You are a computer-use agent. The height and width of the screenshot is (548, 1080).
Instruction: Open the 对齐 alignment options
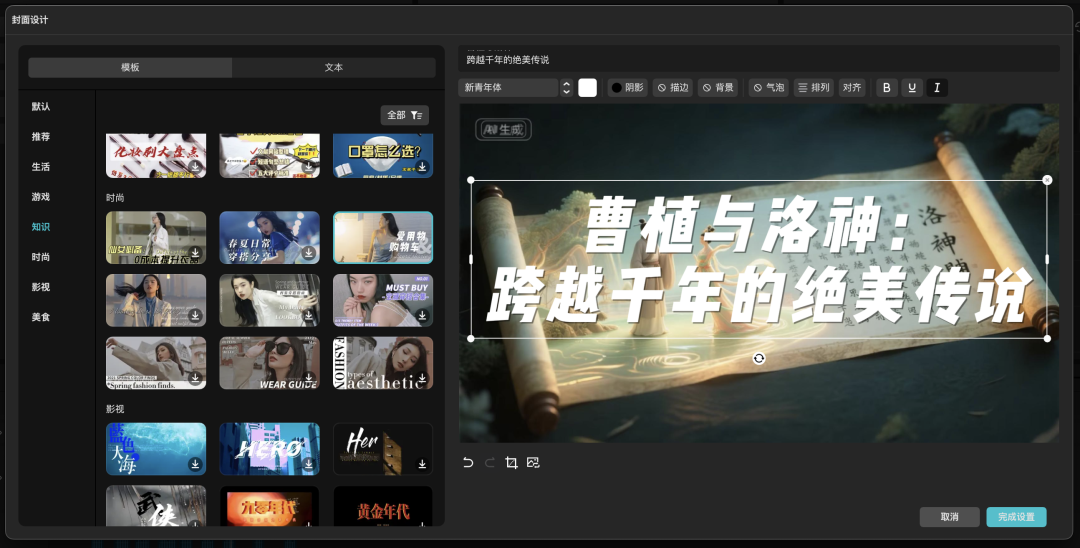852,87
